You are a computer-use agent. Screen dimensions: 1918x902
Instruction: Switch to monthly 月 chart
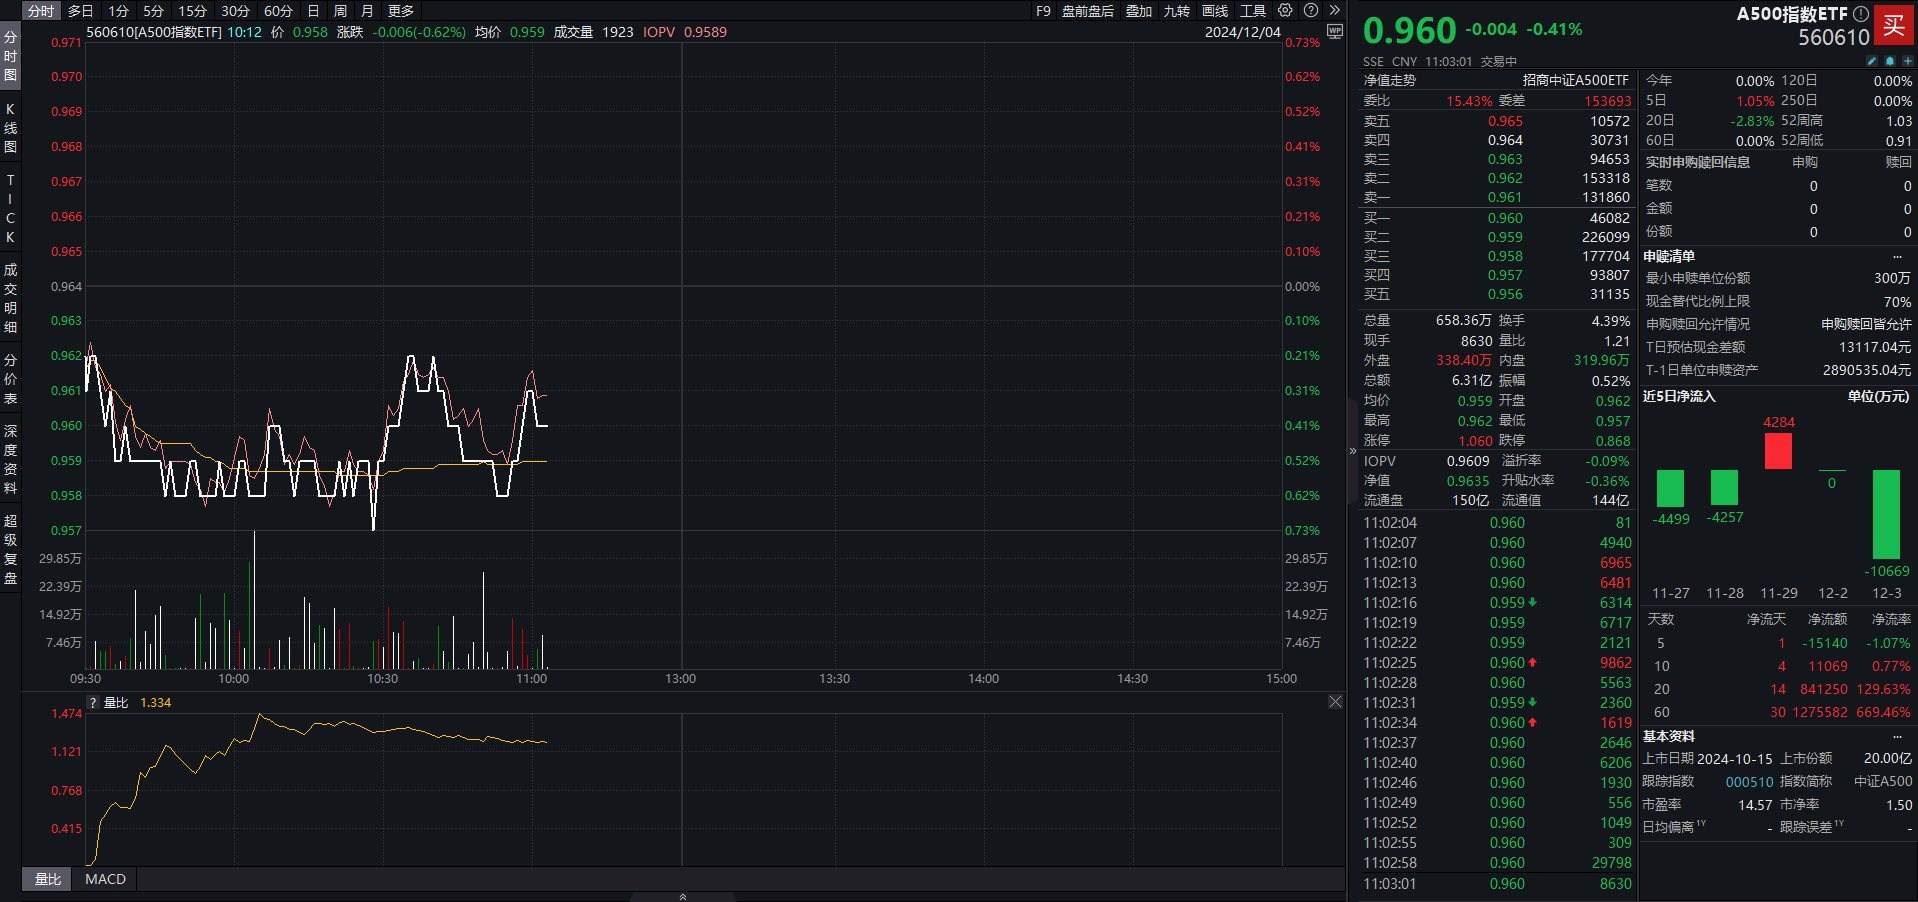pyautogui.click(x=367, y=11)
